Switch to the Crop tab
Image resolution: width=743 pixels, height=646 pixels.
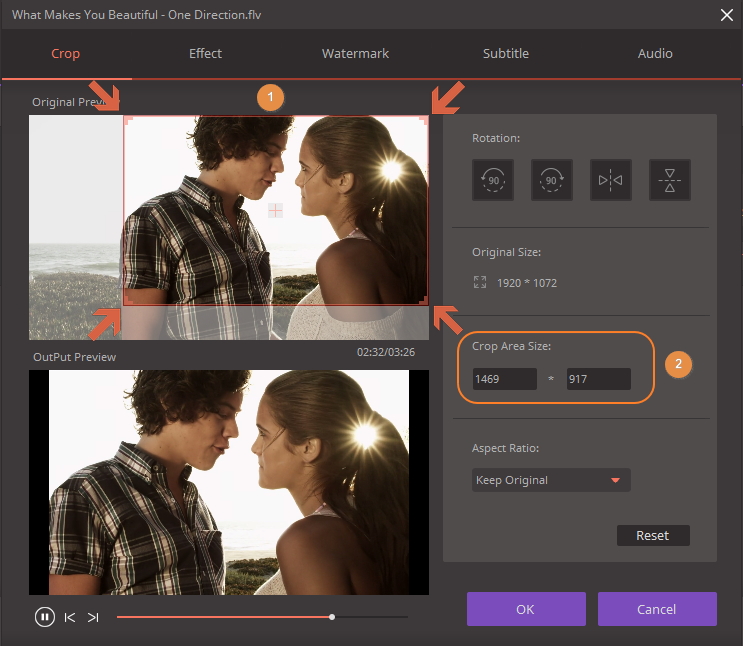tap(65, 54)
